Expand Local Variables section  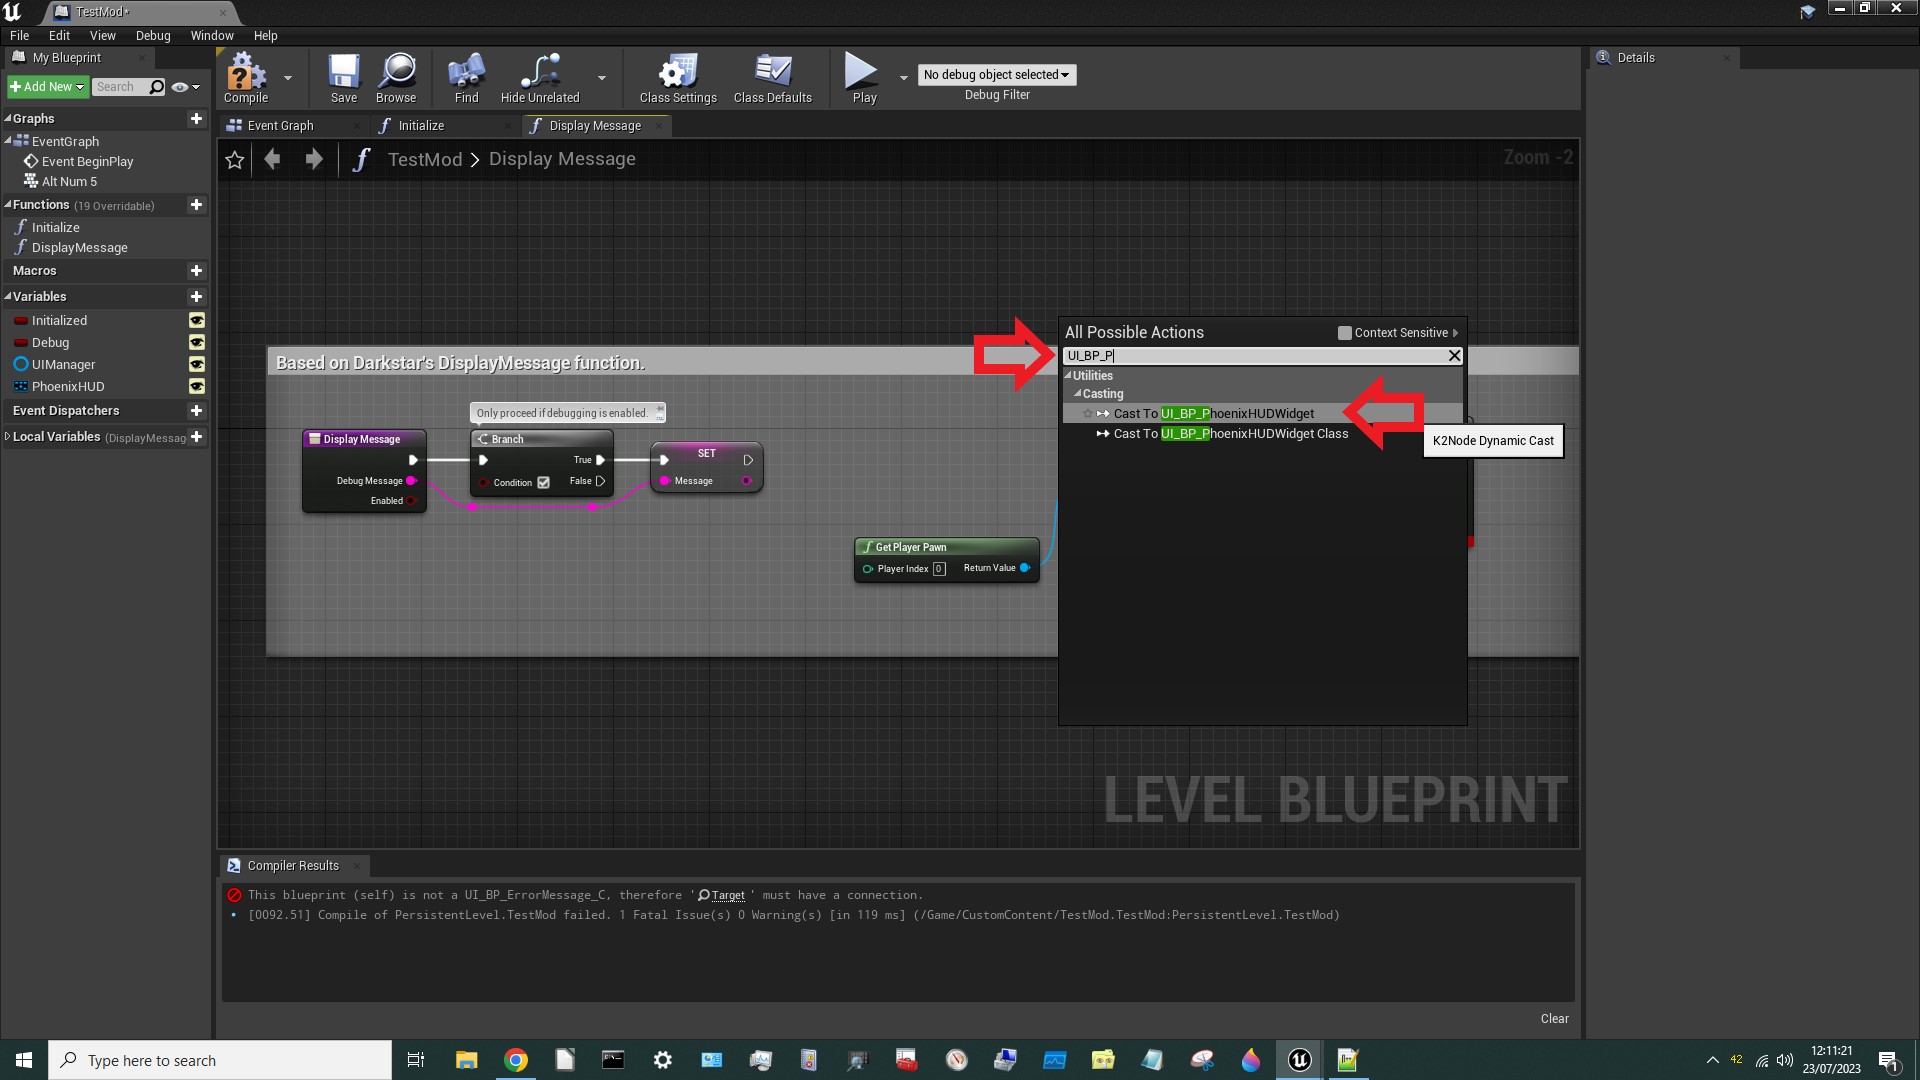8,436
